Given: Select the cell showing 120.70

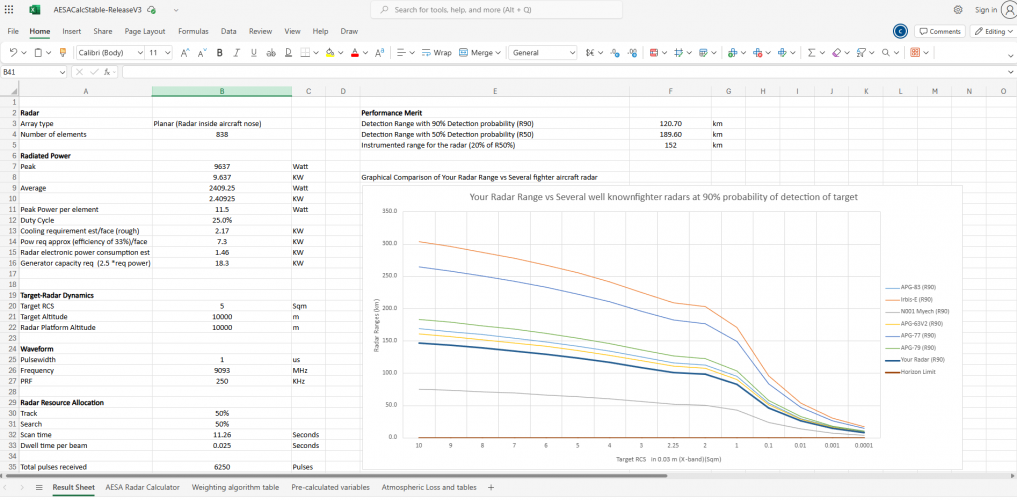Looking at the screenshot, I should tap(671, 123).
